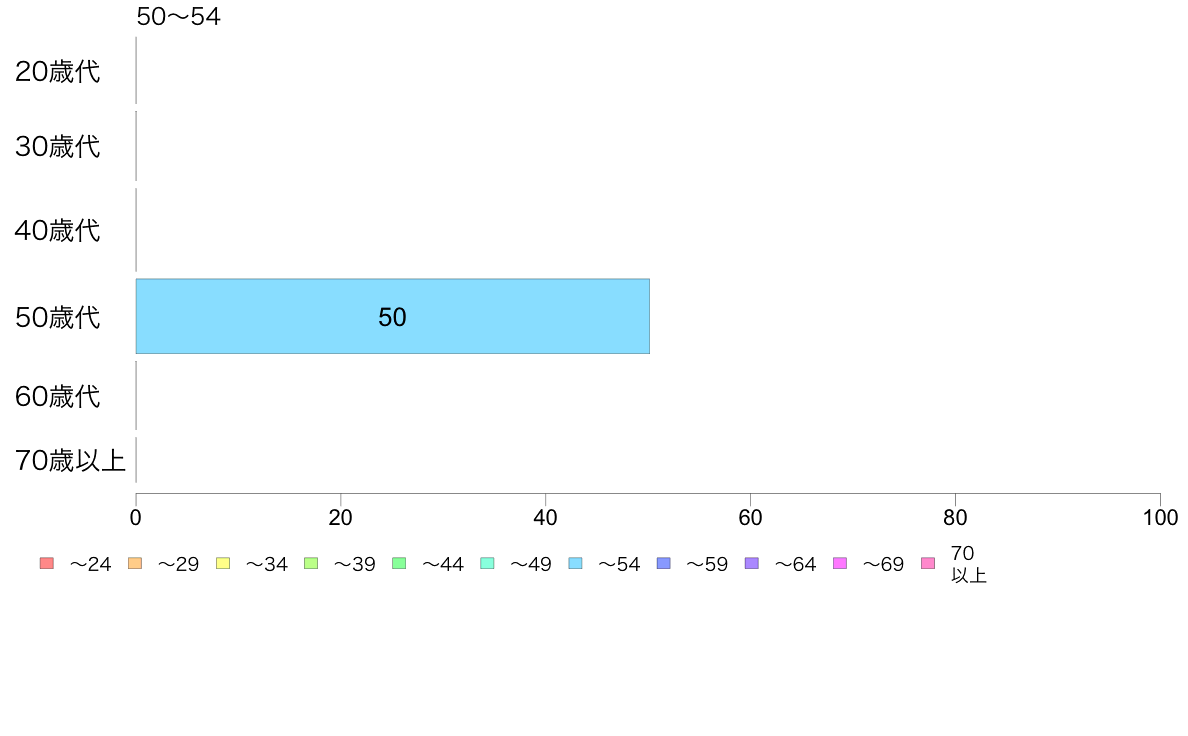The height and width of the screenshot is (736, 1188).
Task: Click the aqua ~49 legend swatch
Action: (487, 563)
